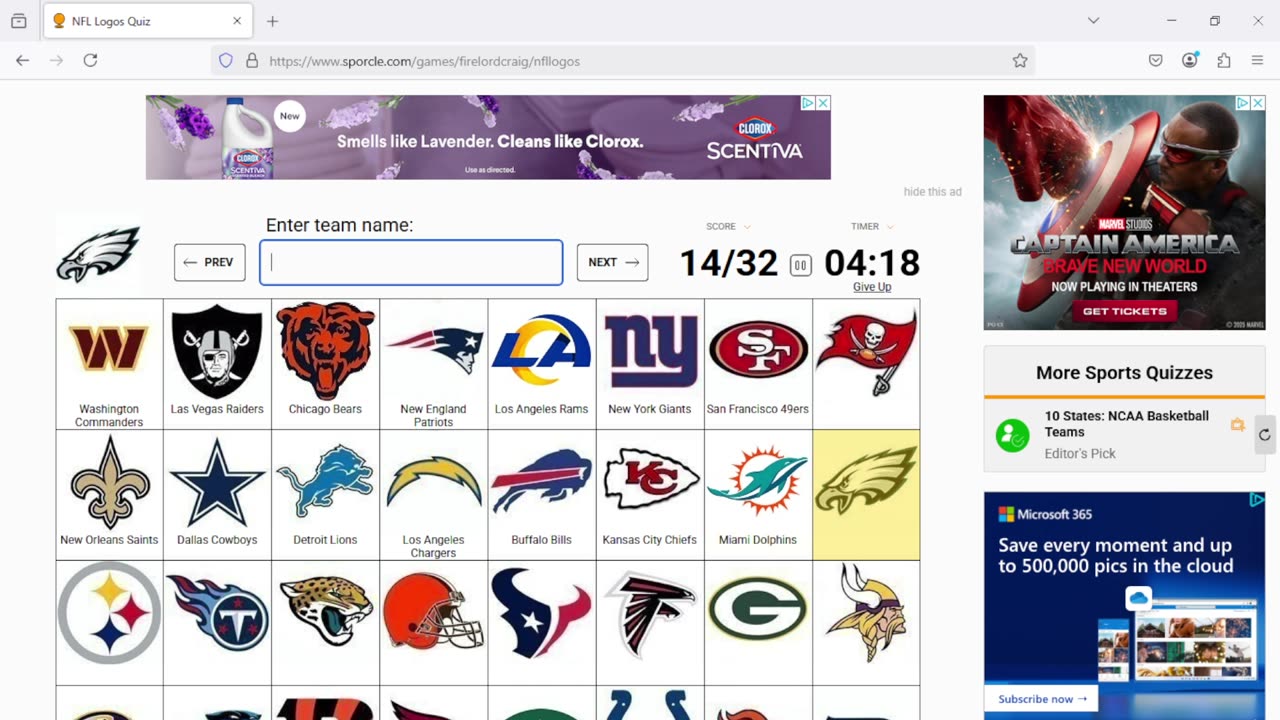Click the browser back arrow
1280x720 pixels.
tap(22, 61)
